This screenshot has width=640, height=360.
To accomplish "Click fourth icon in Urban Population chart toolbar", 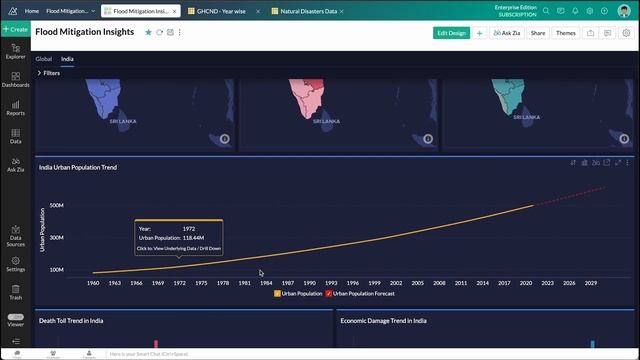I will point(607,163).
